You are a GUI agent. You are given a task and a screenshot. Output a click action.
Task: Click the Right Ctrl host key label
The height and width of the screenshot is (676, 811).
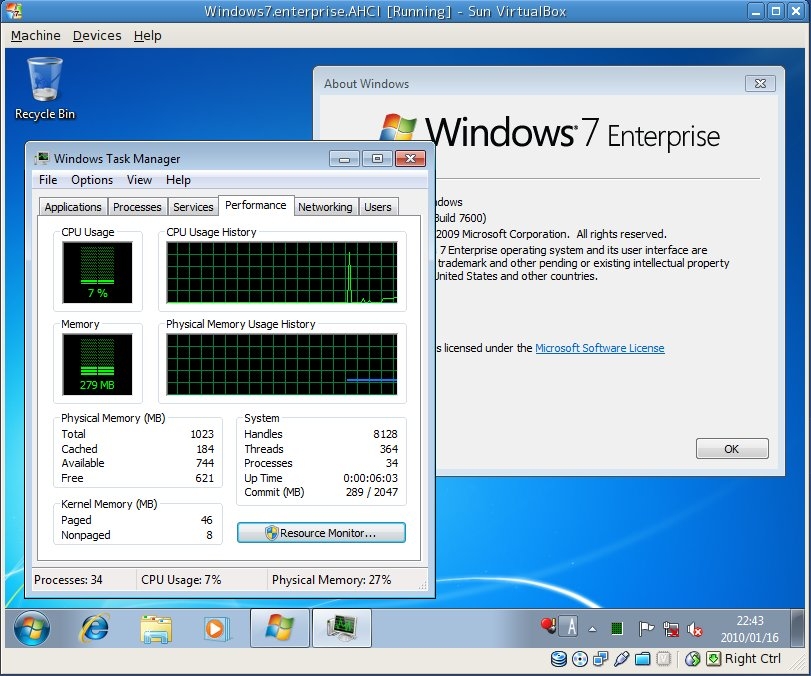753,658
